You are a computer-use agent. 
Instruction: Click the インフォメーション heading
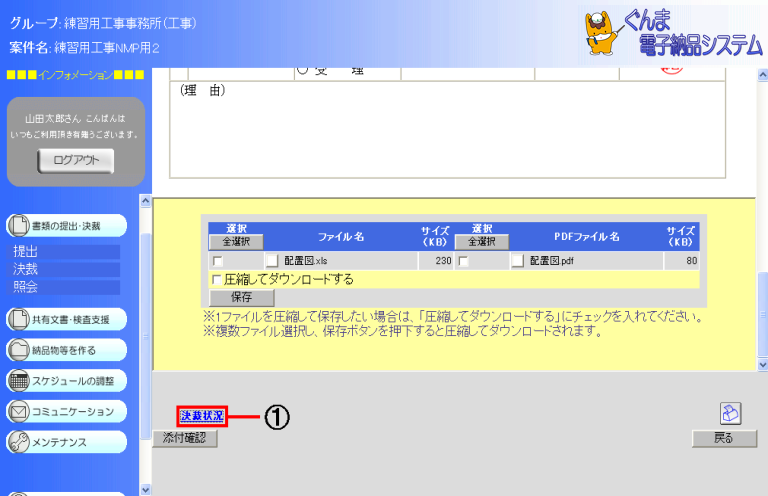click(x=75, y=75)
